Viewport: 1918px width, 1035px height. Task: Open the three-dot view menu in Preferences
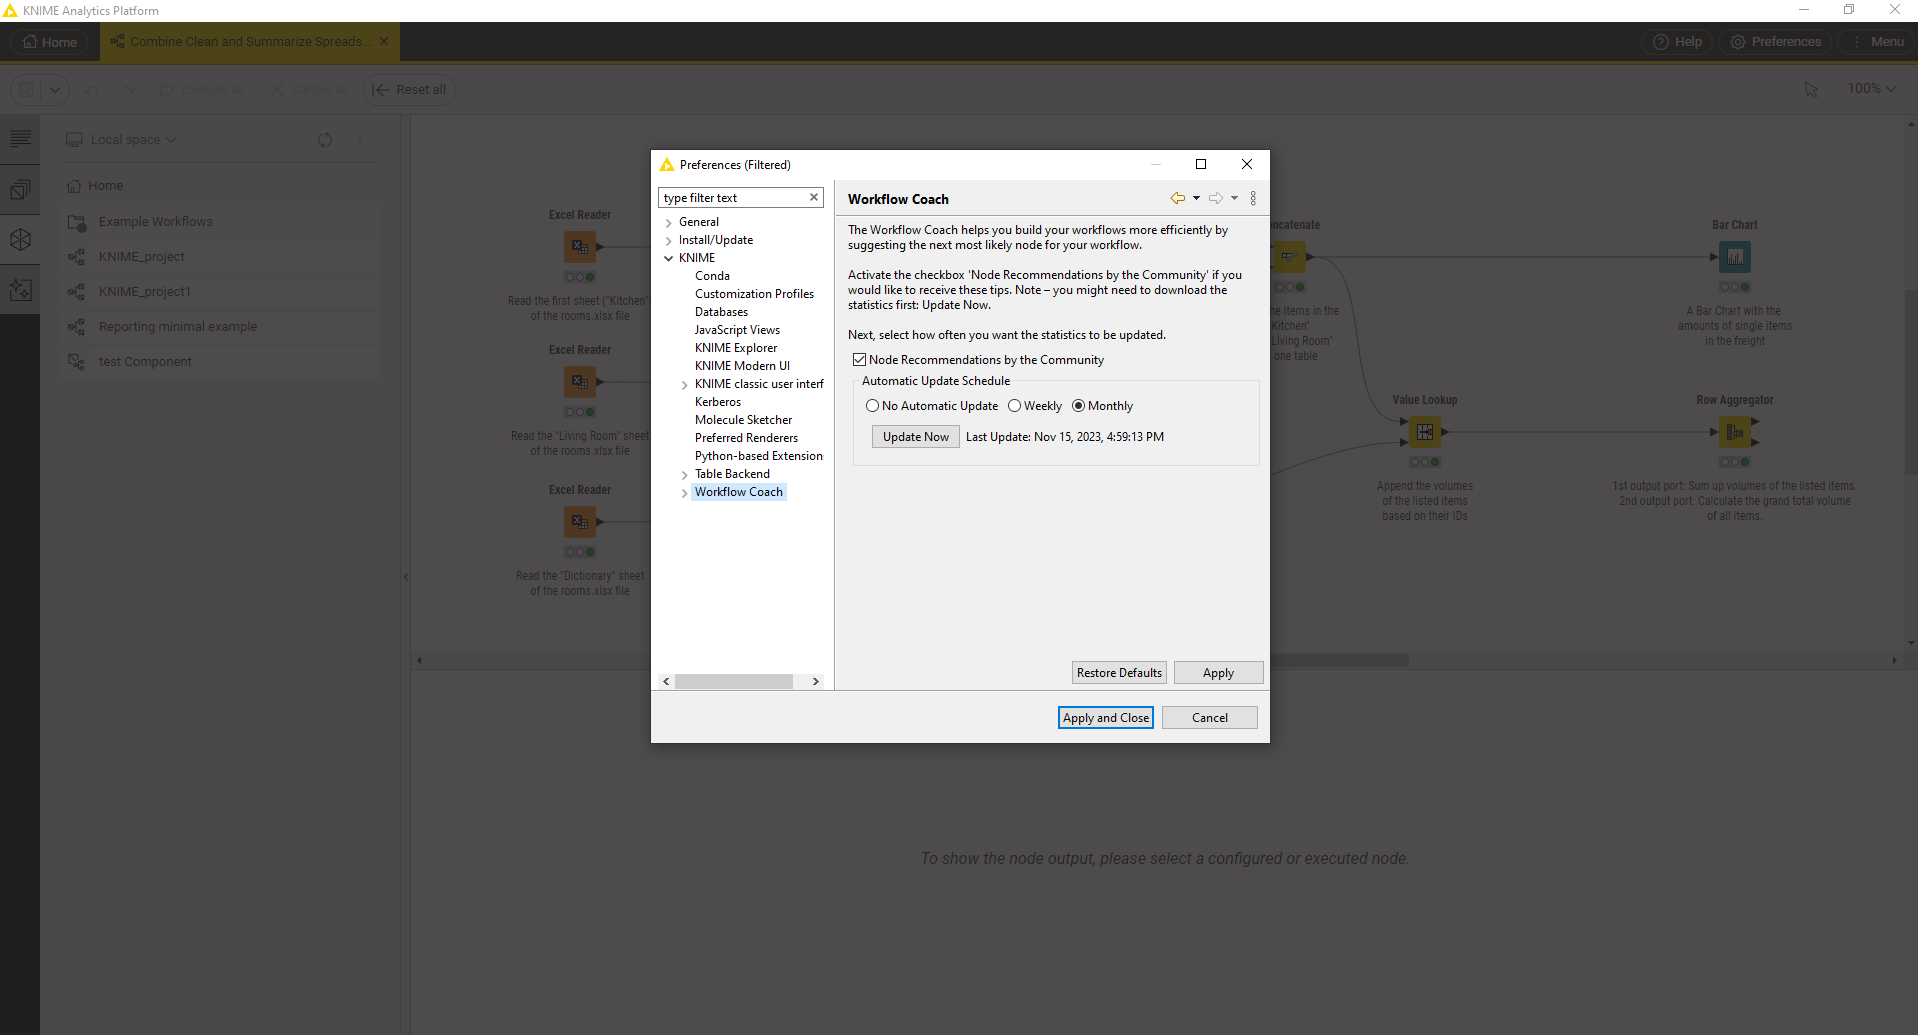pos(1253,198)
